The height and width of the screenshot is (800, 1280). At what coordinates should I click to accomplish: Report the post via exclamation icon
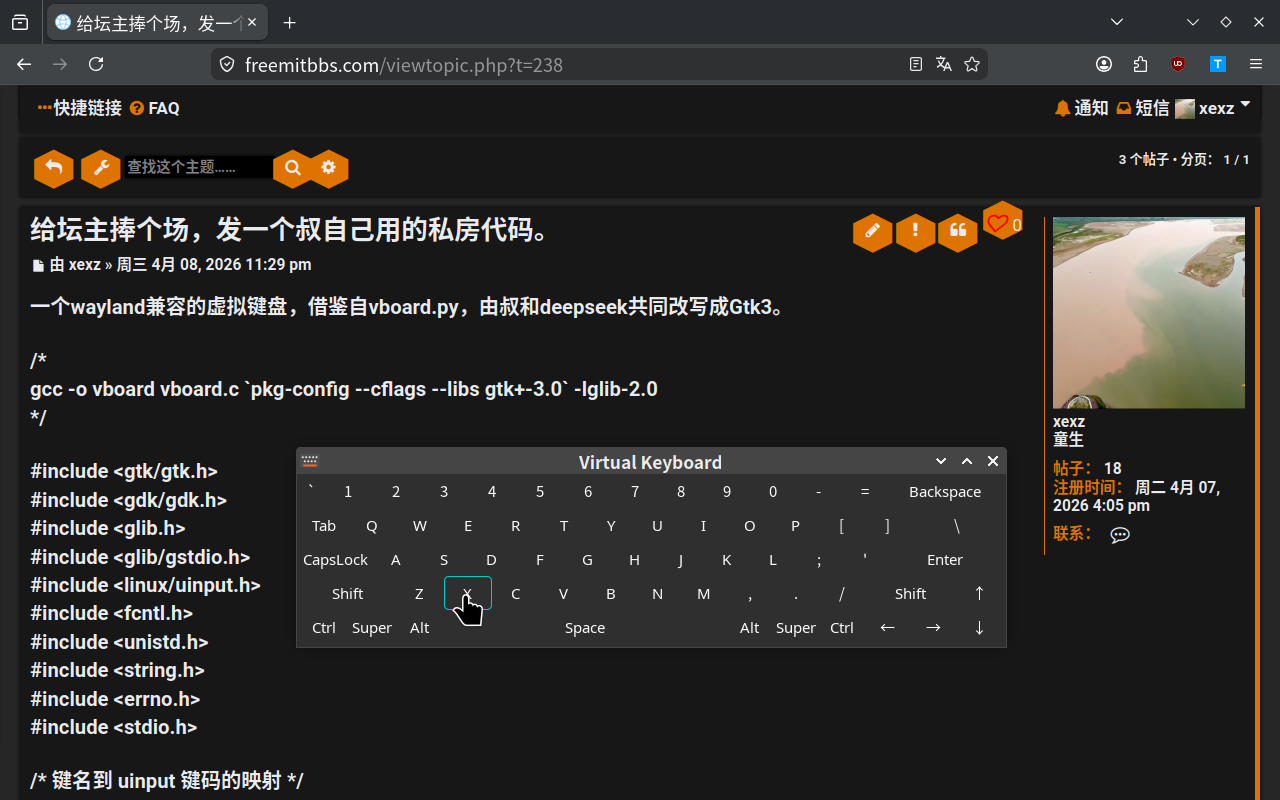click(915, 232)
